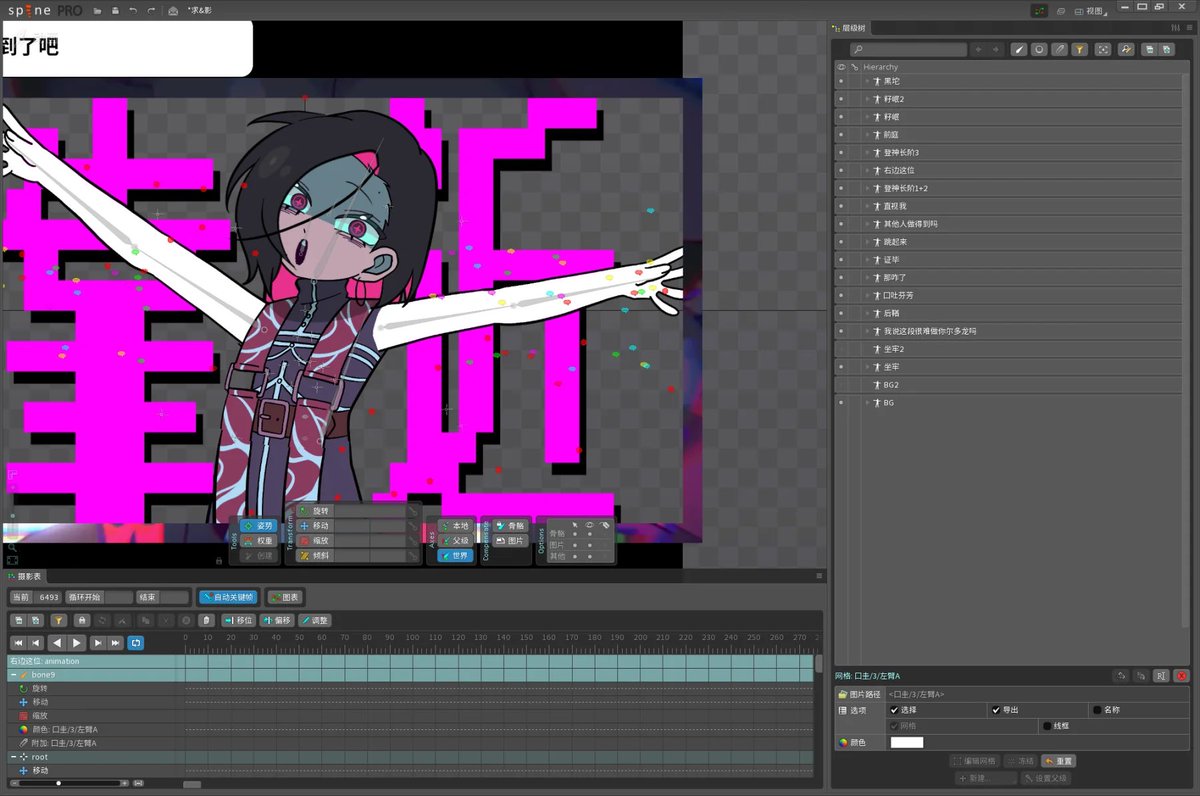
Task: Toggle 骨骼 bone compensation
Action: click(x=511, y=526)
